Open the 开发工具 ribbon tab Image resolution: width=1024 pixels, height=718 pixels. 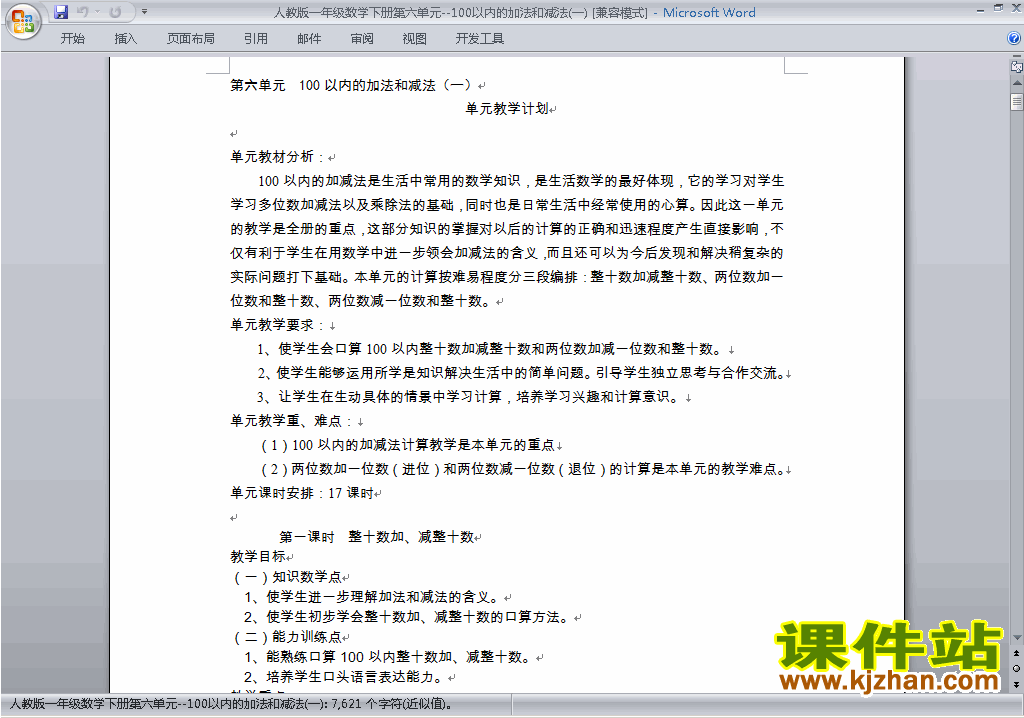(x=479, y=39)
